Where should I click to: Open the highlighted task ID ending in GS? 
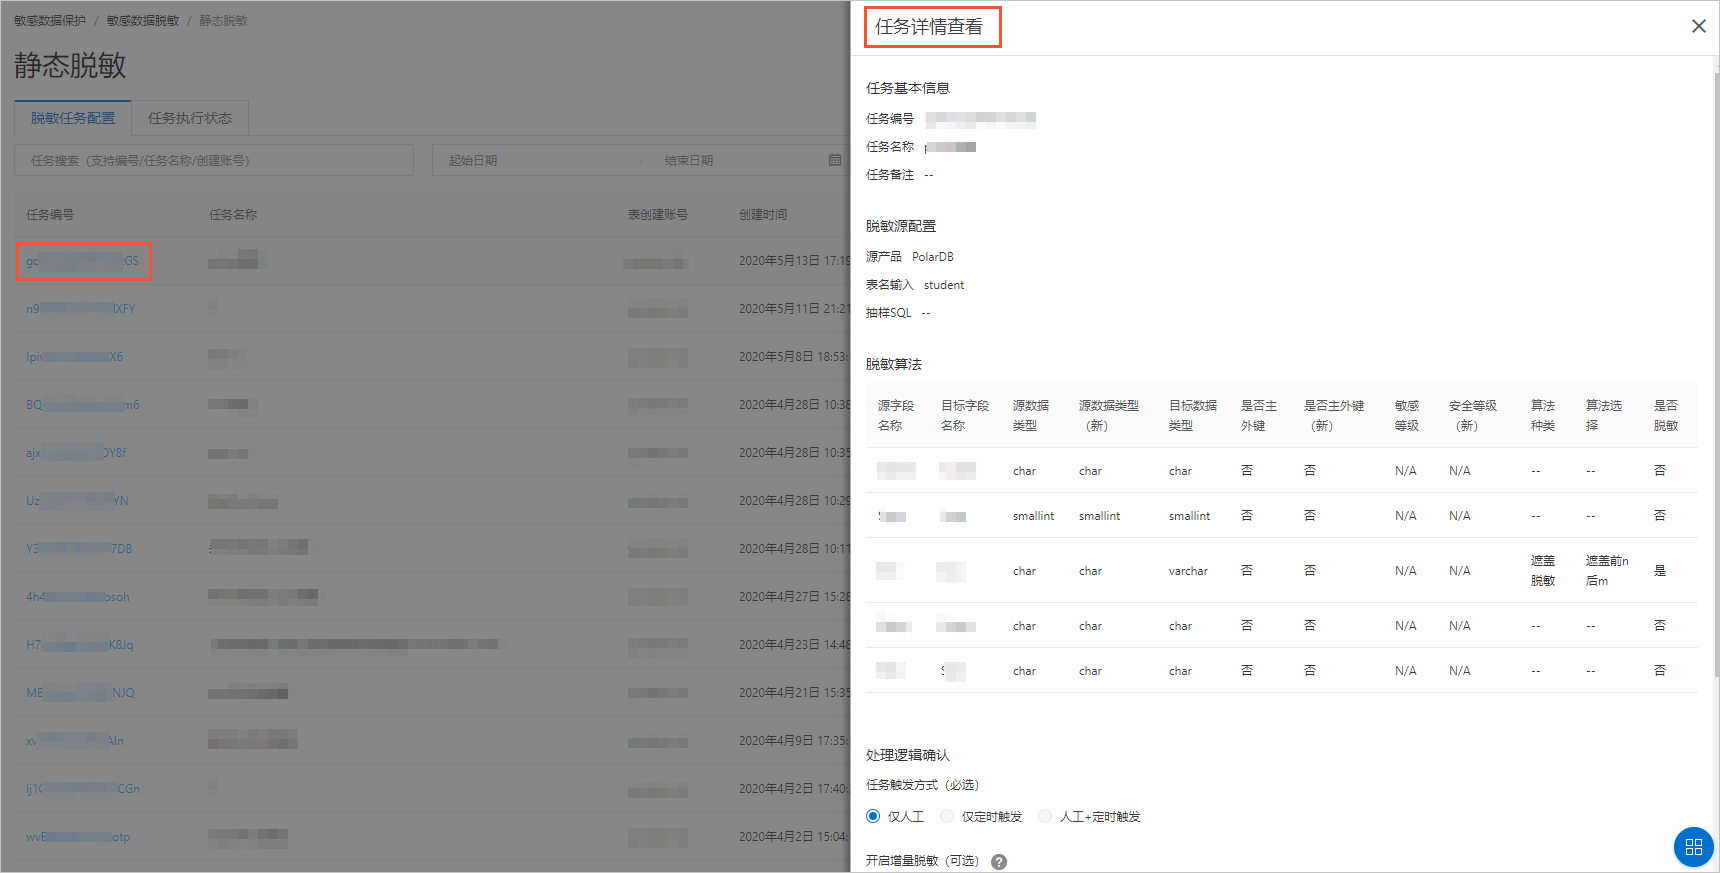click(83, 261)
